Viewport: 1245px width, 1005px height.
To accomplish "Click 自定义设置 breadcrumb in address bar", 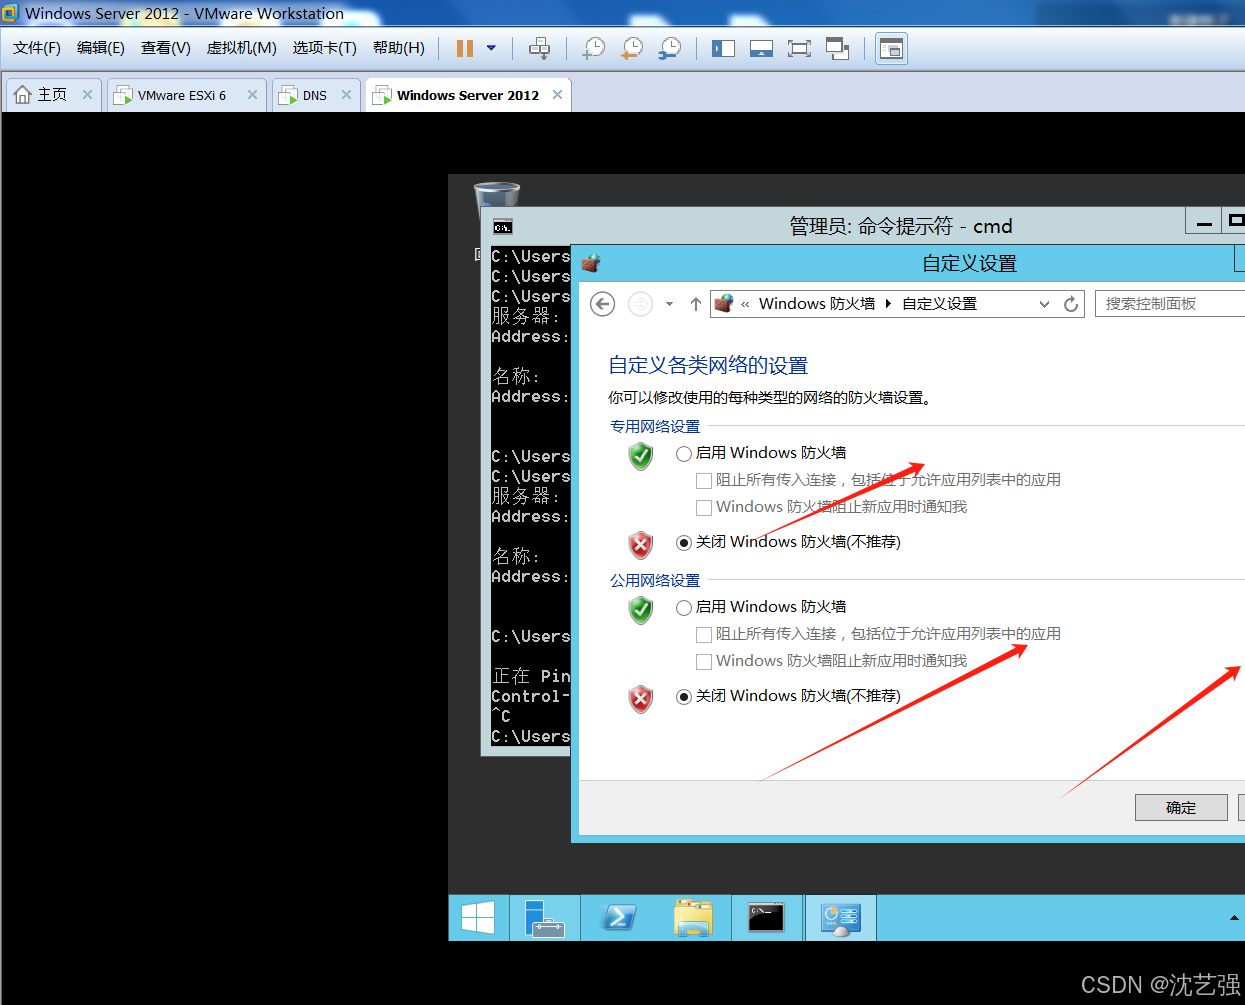I will tap(940, 304).
